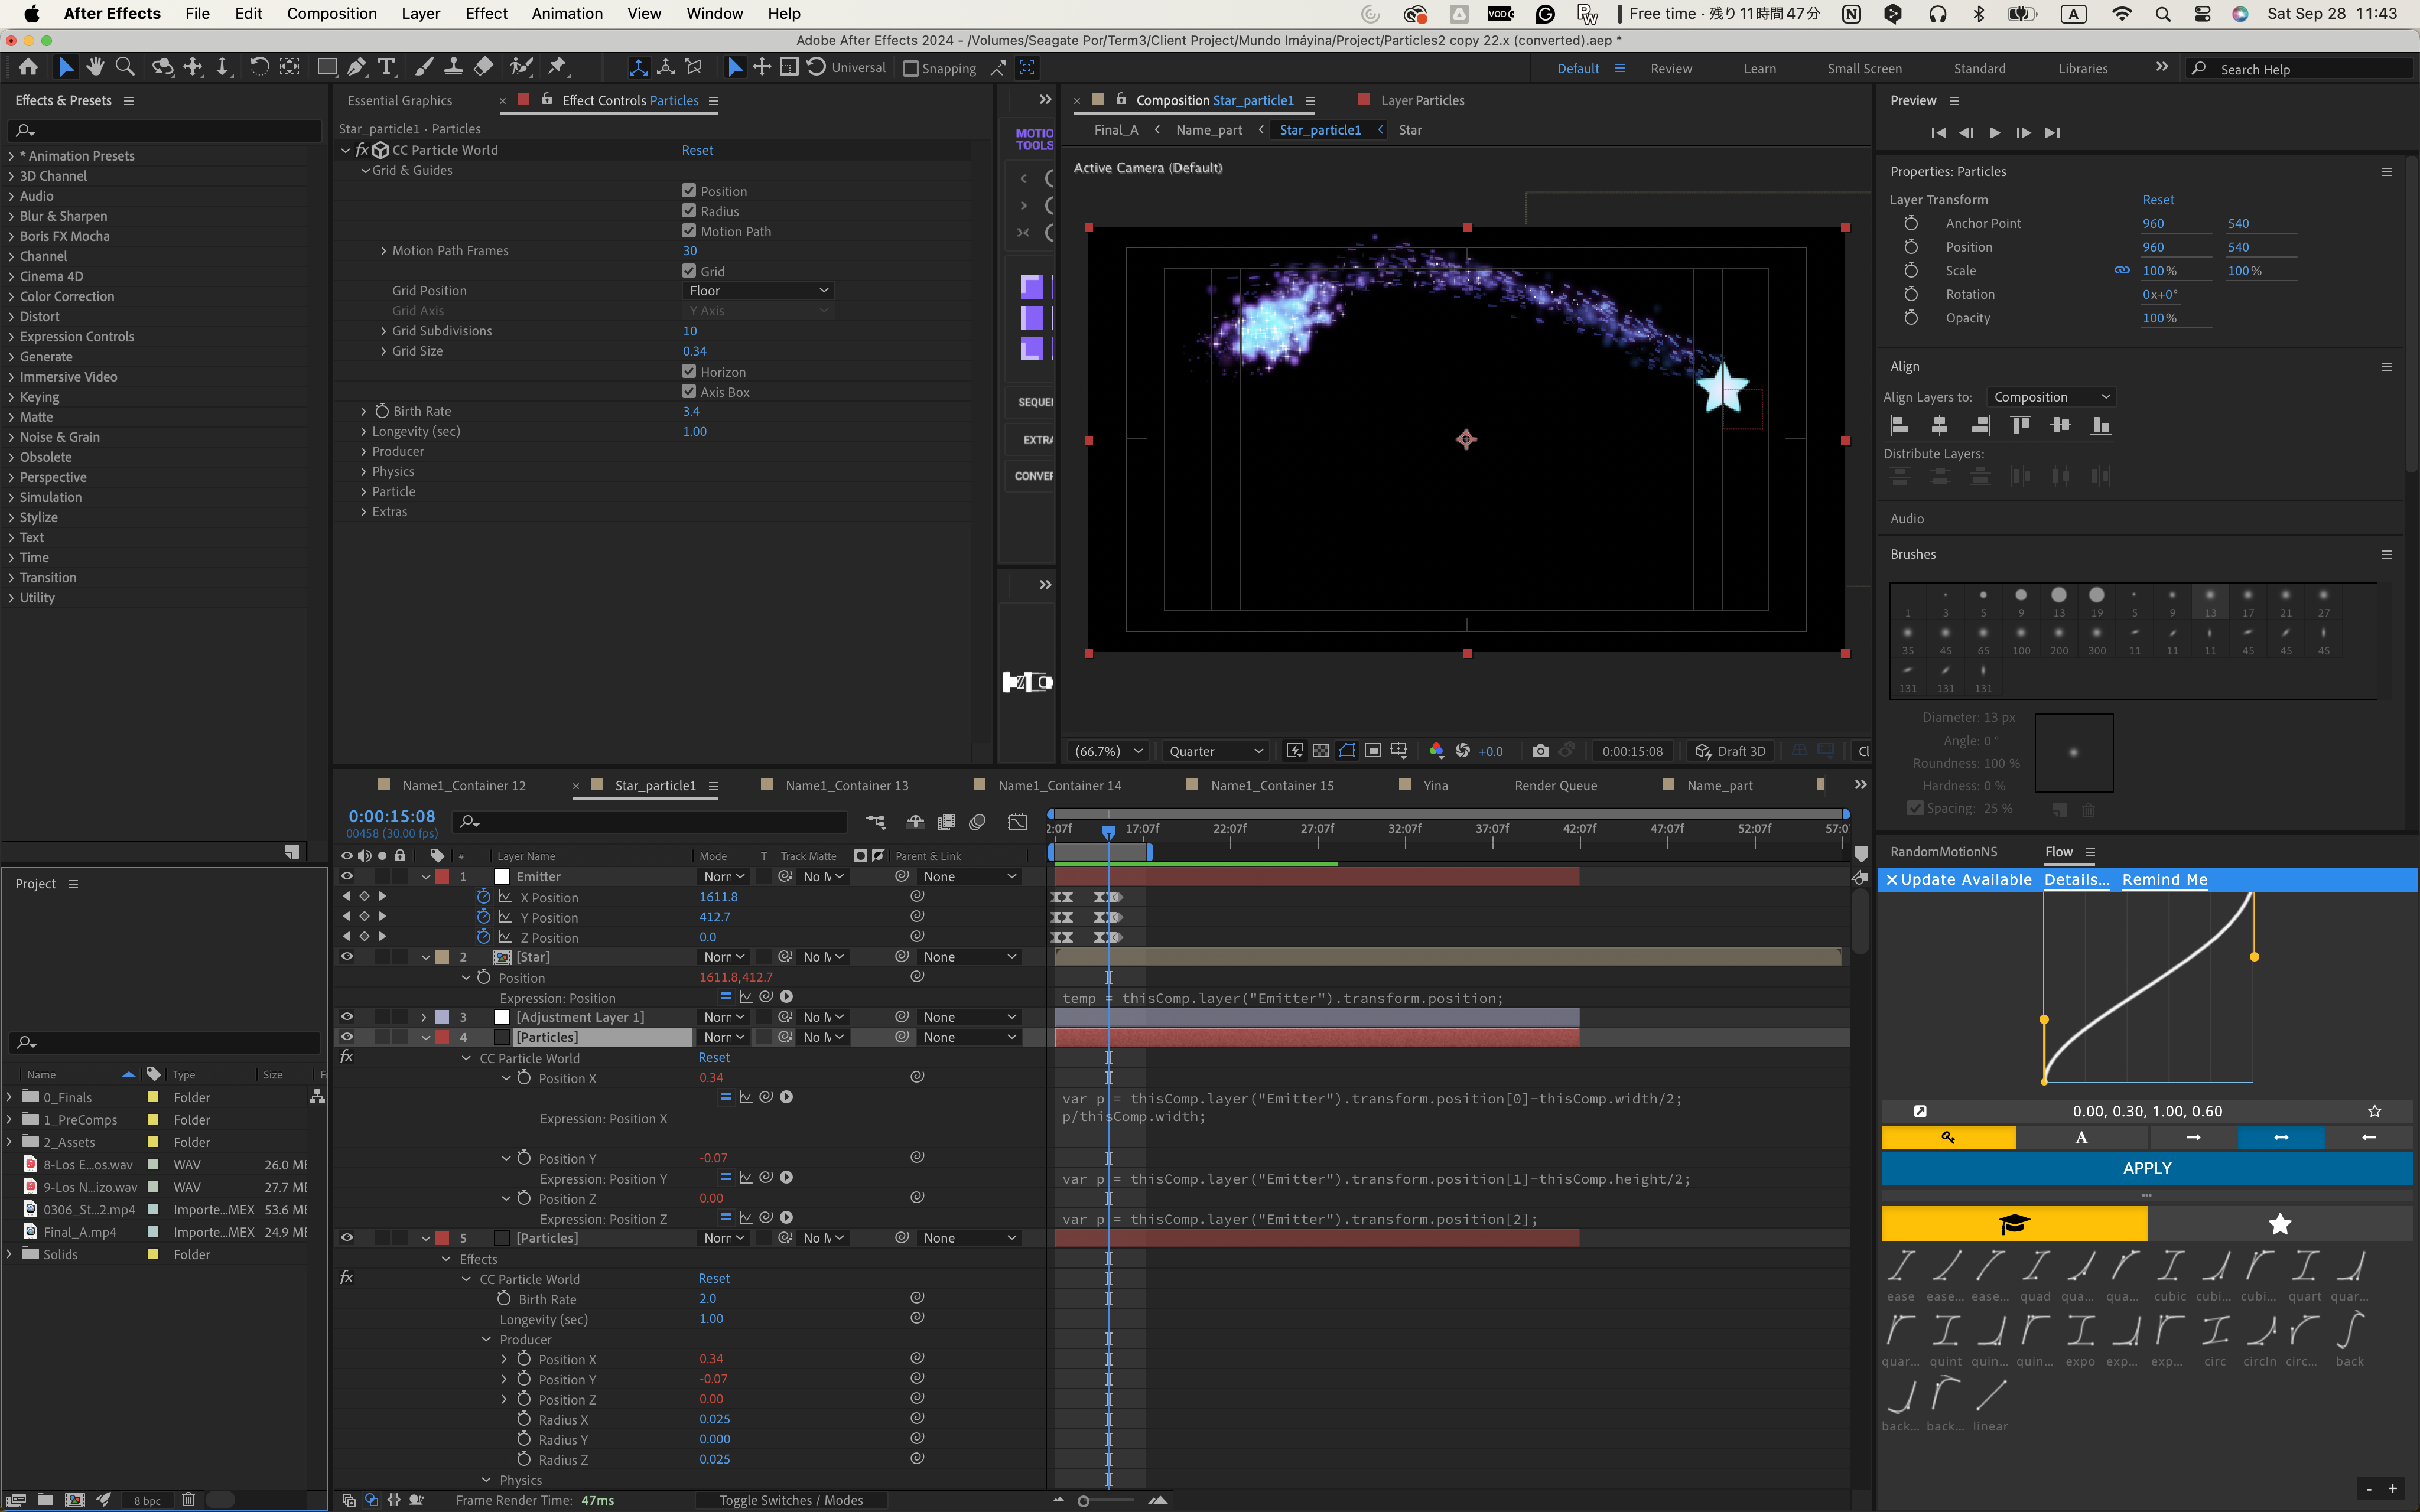
Task: Click the APPLY button in Flow
Action: (x=2146, y=1168)
